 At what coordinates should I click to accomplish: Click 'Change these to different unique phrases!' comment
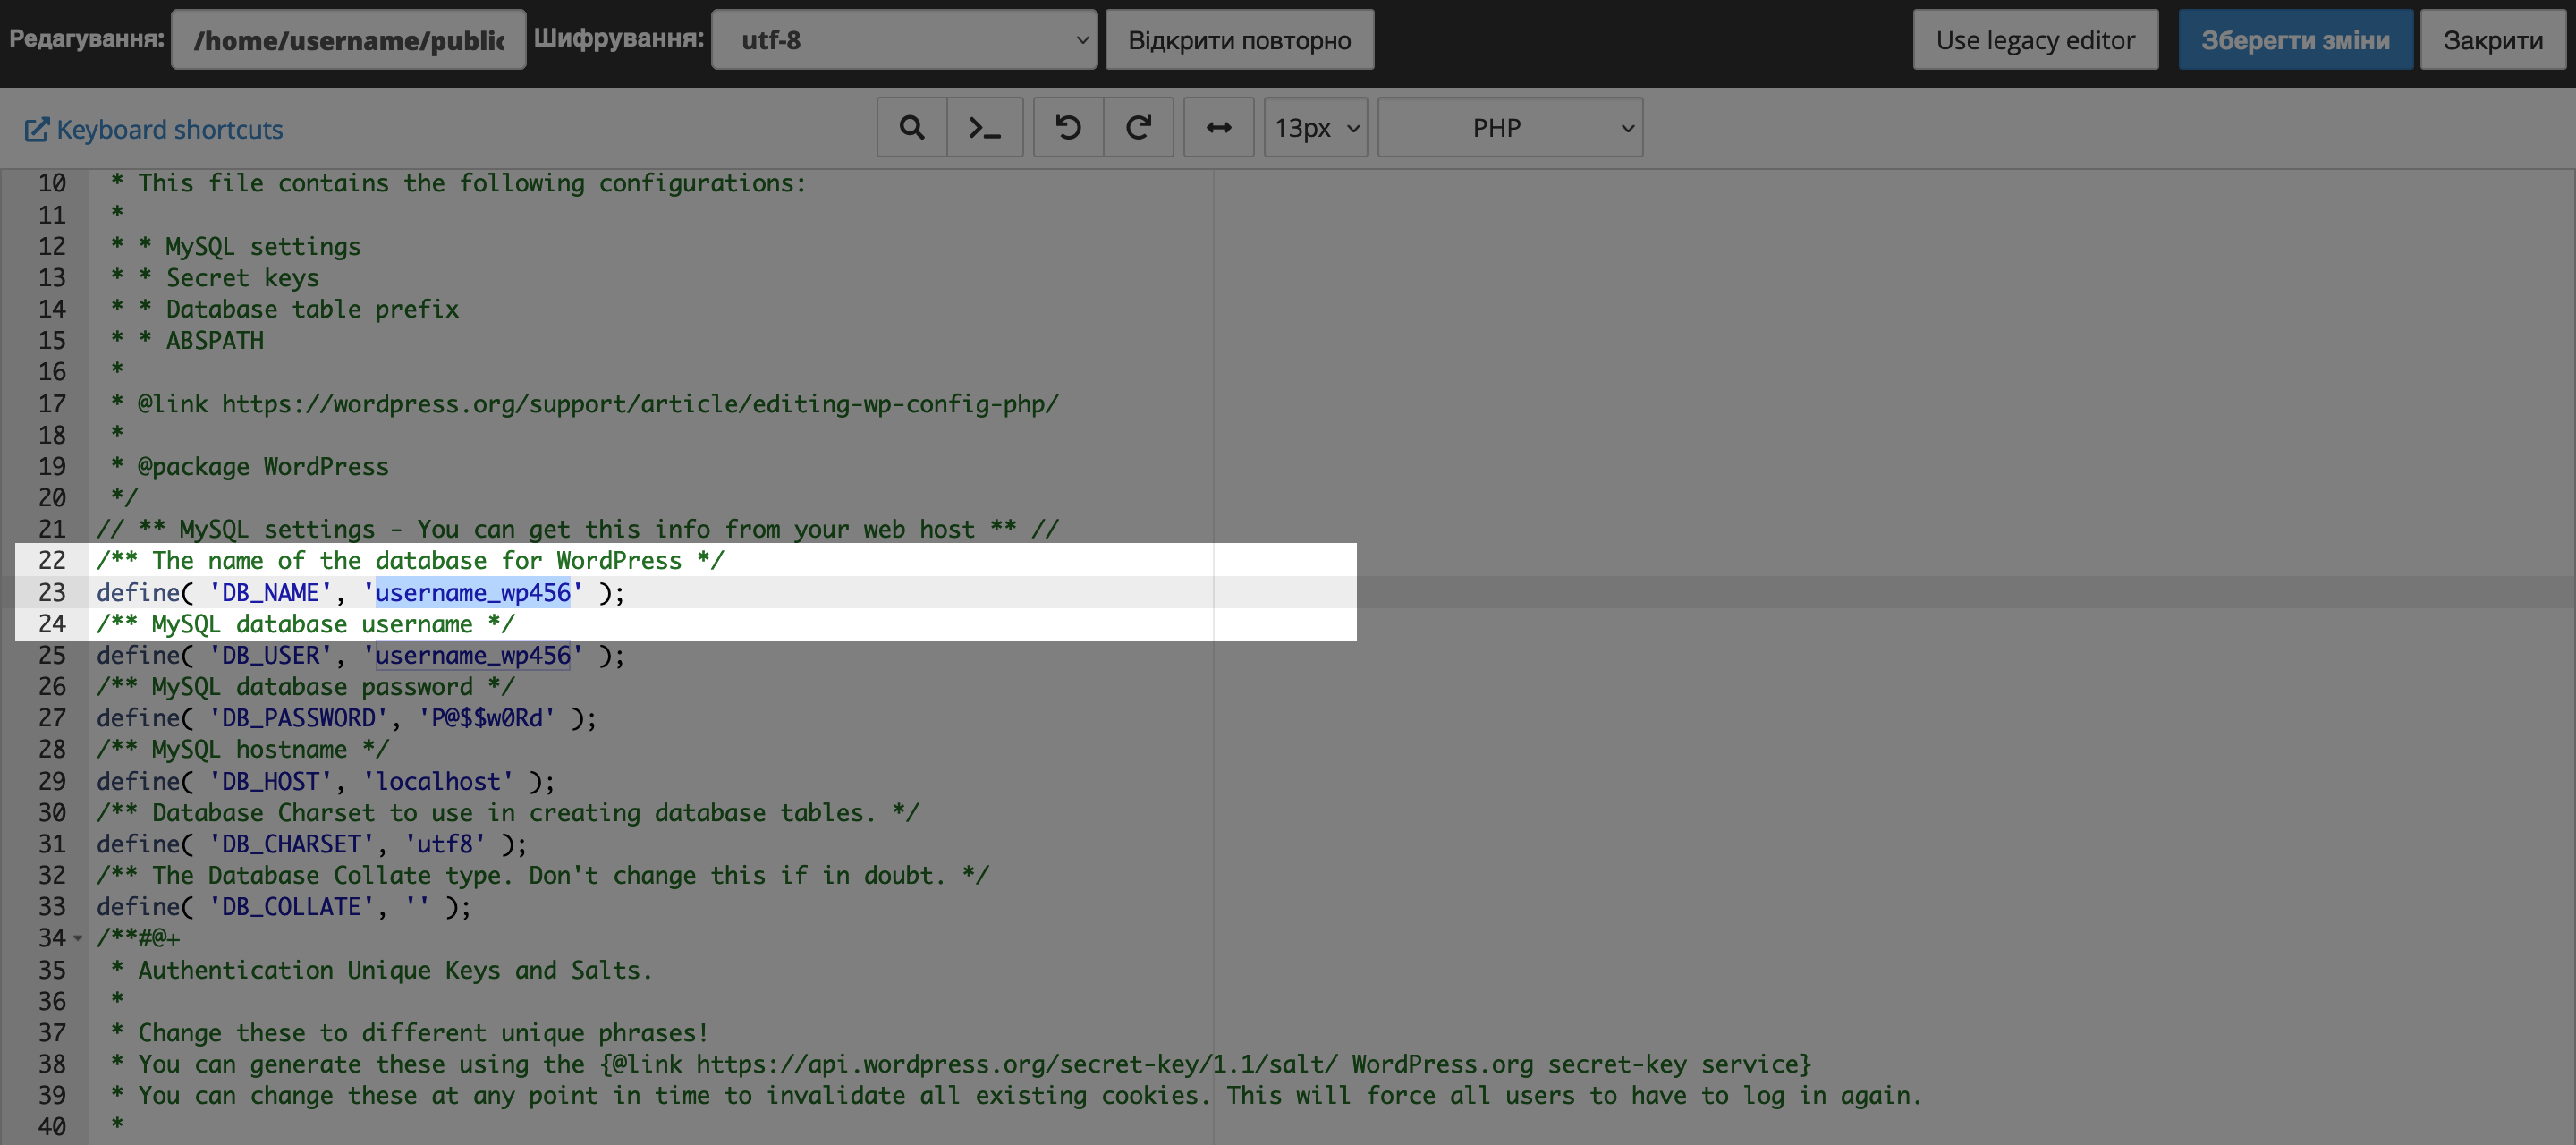point(423,1033)
